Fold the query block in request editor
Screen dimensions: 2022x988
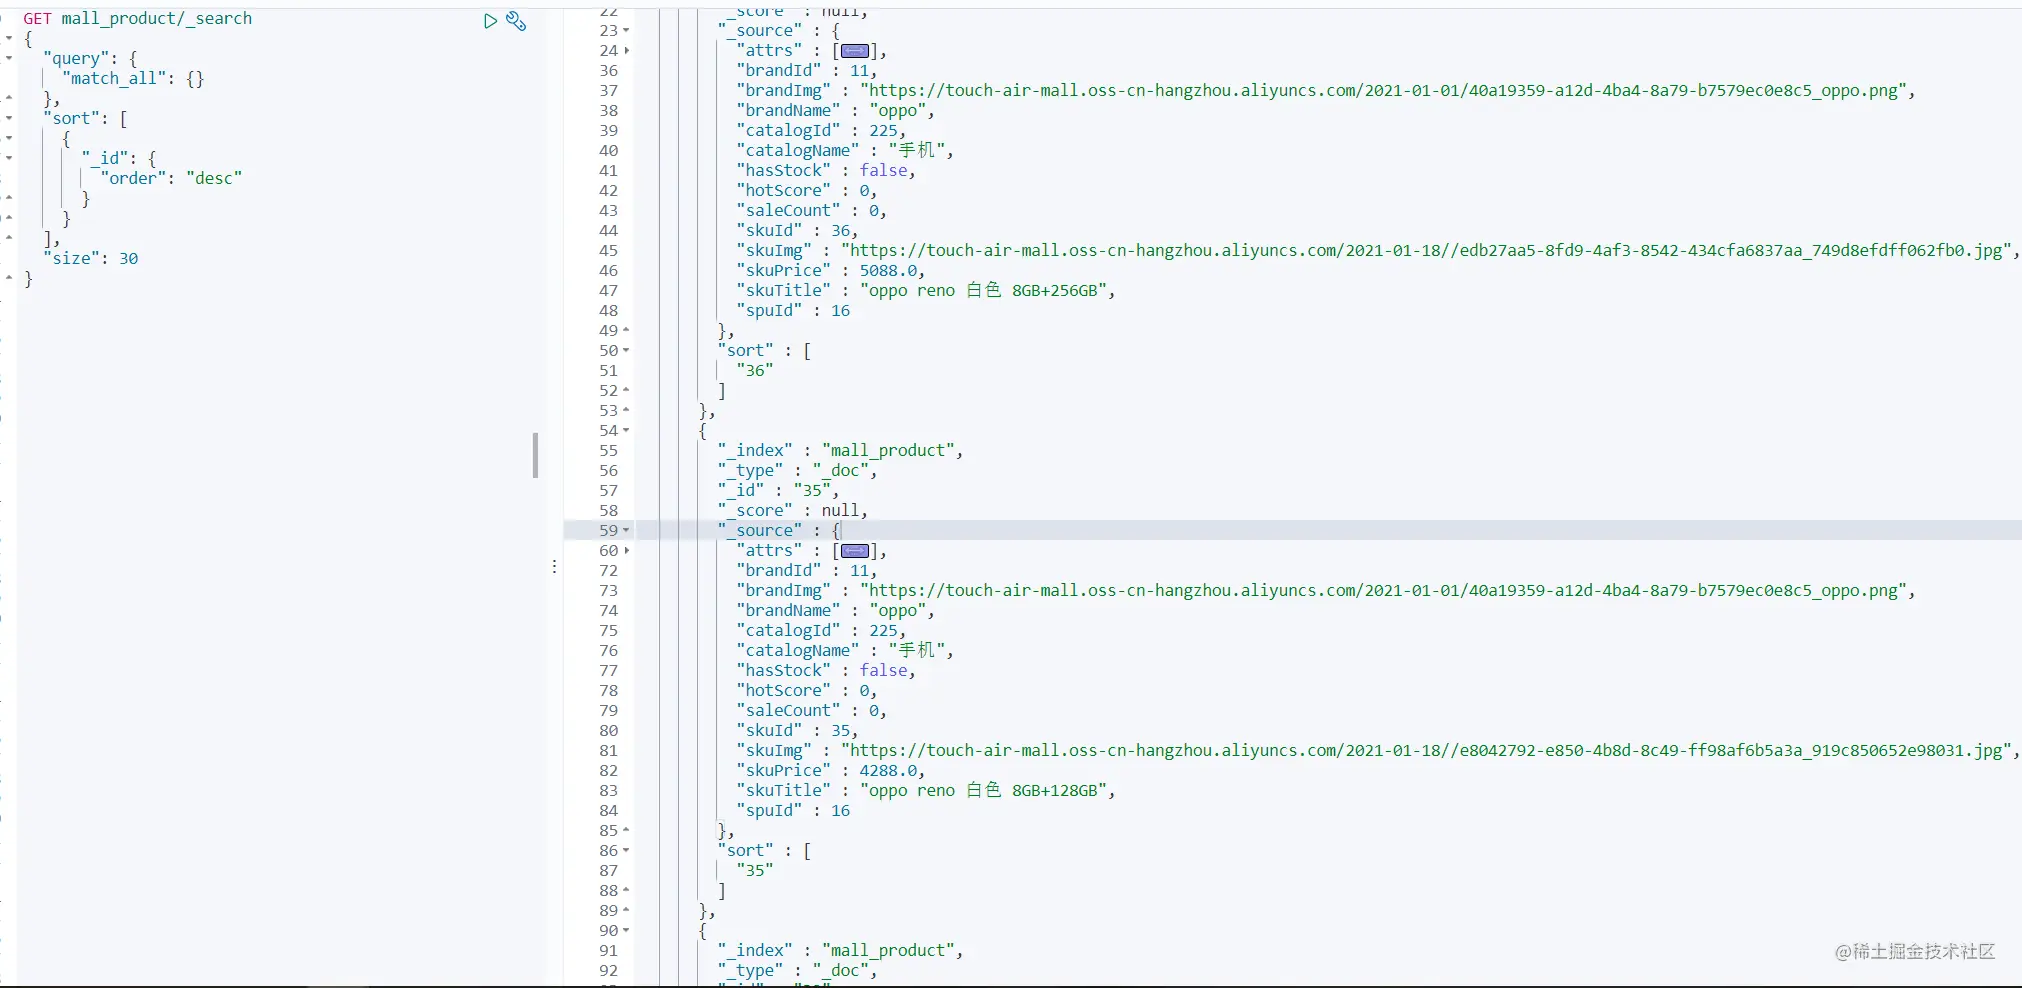pyautogui.click(x=9, y=58)
